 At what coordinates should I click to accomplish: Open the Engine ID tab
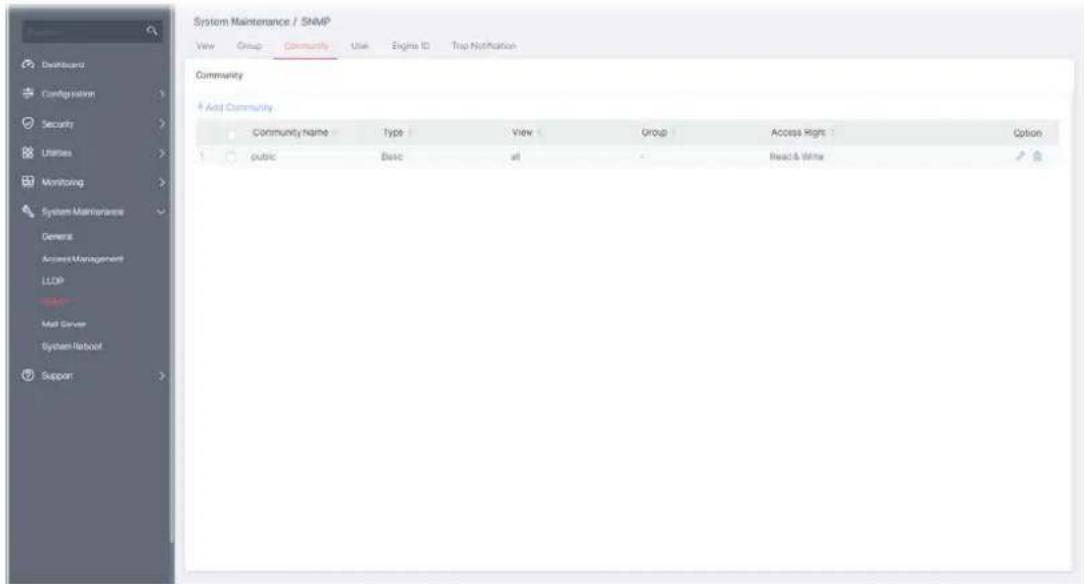pos(411,46)
